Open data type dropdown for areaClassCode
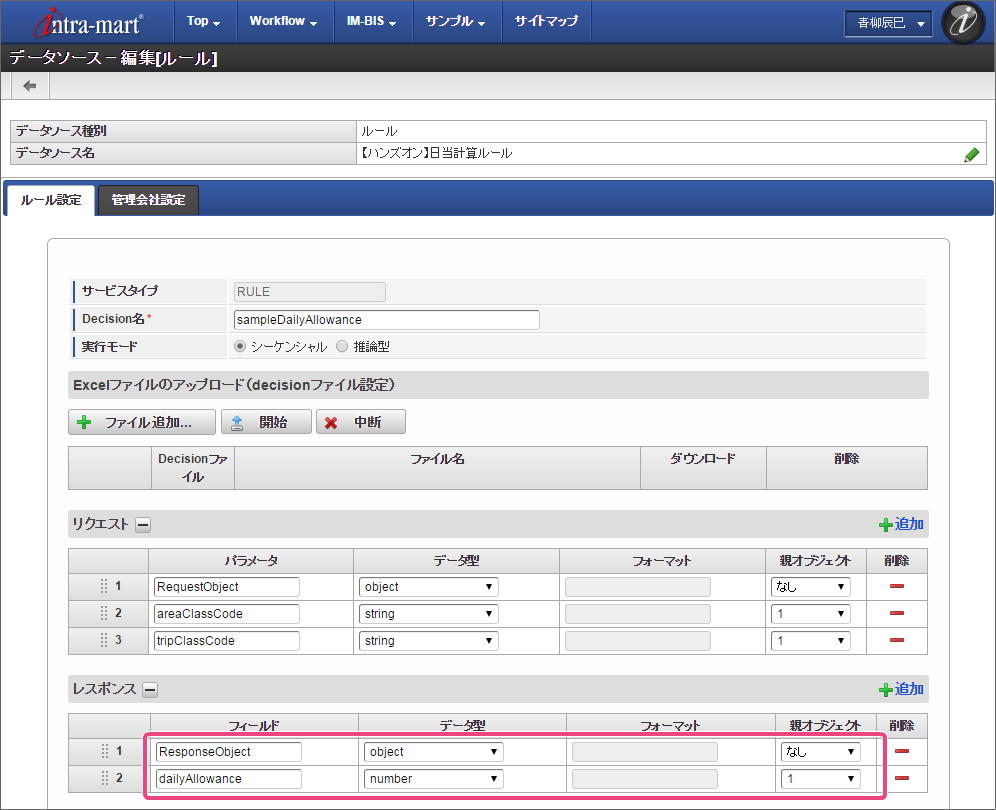This screenshot has height=810, width=996. pos(429,614)
